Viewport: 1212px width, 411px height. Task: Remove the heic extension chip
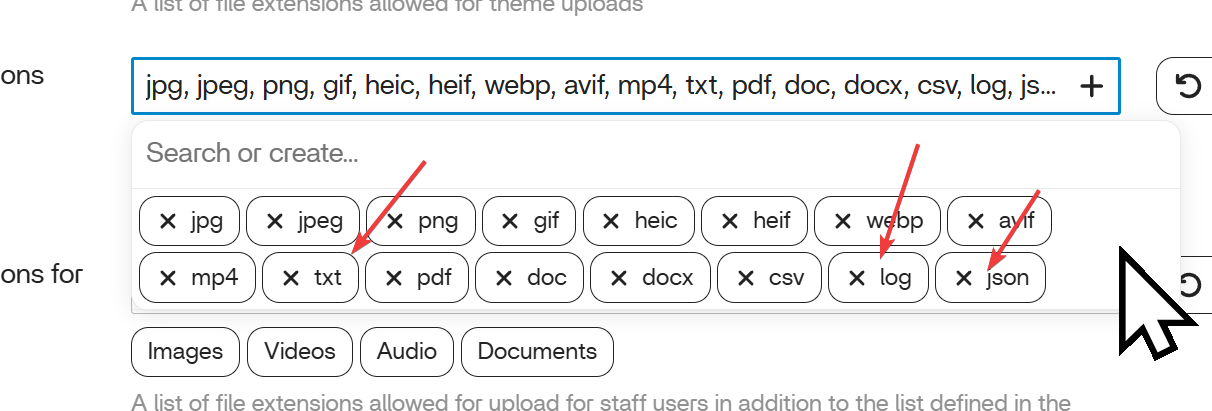(x=612, y=221)
